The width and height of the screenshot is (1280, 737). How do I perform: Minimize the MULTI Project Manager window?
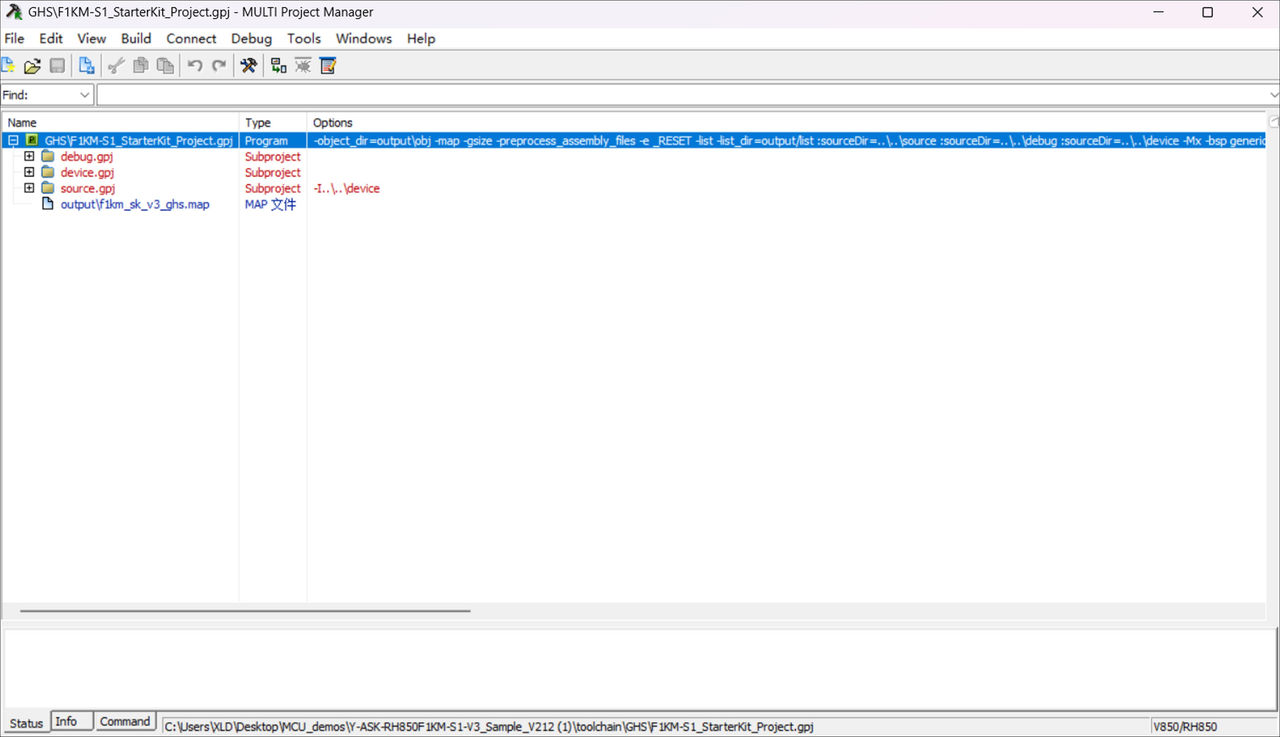[x=1157, y=13]
